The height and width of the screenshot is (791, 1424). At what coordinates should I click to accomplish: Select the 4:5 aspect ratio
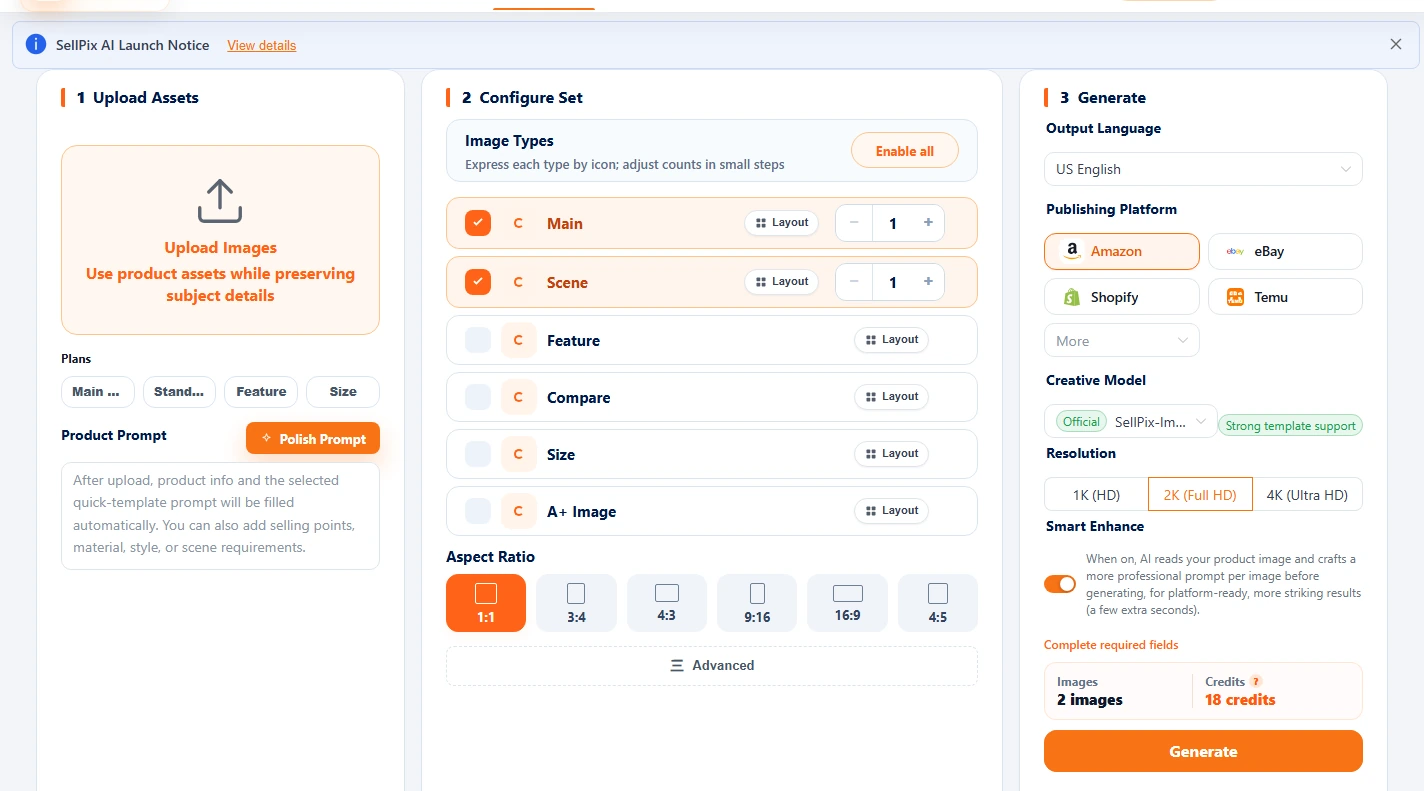coord(938,603)
